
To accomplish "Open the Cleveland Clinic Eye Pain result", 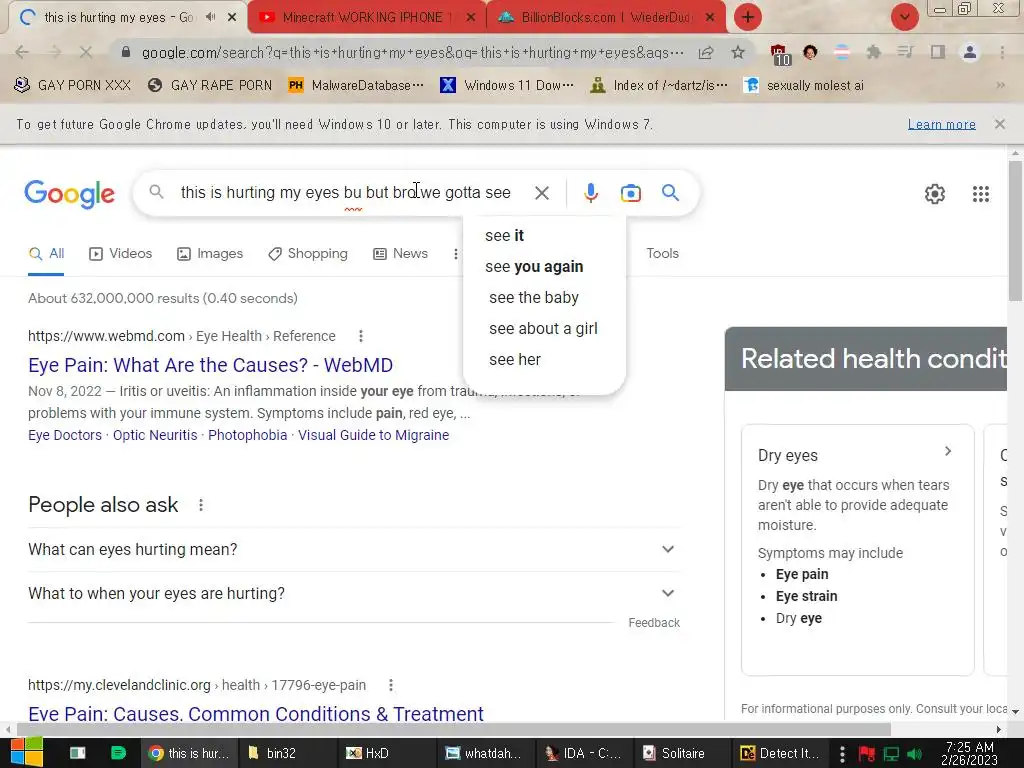I will click(256, 714).
